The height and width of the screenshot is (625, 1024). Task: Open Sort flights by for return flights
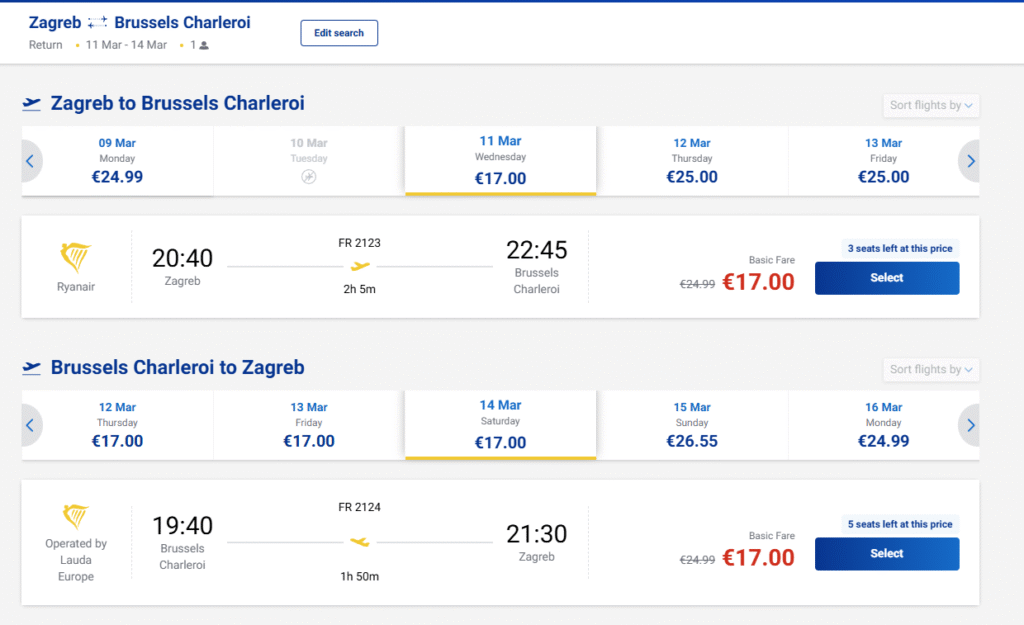pyautogui.click(x=931, y=369)
